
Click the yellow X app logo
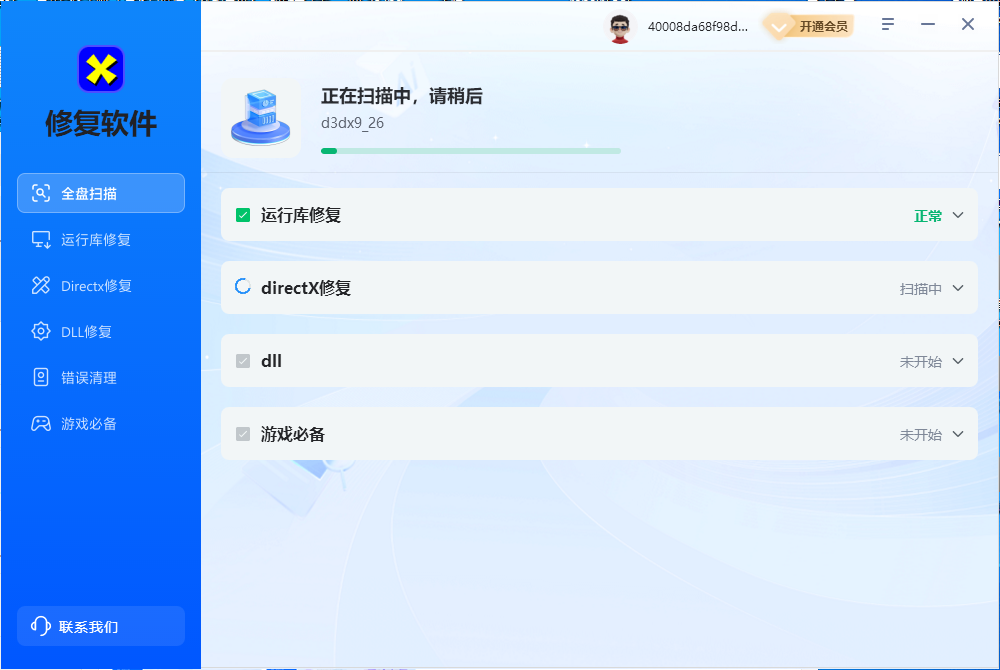tap(101, 69)
